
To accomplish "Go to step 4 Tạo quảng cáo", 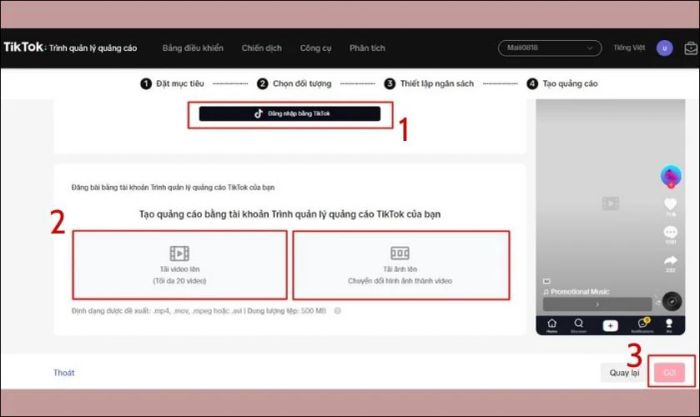I will click(562, 83).
